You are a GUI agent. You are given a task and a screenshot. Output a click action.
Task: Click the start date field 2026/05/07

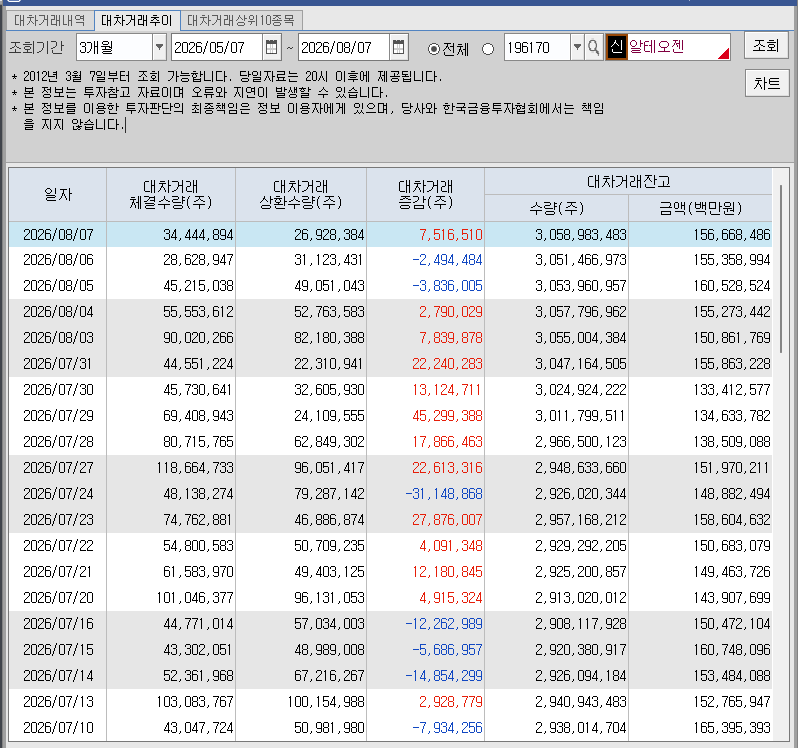(217, 47)
